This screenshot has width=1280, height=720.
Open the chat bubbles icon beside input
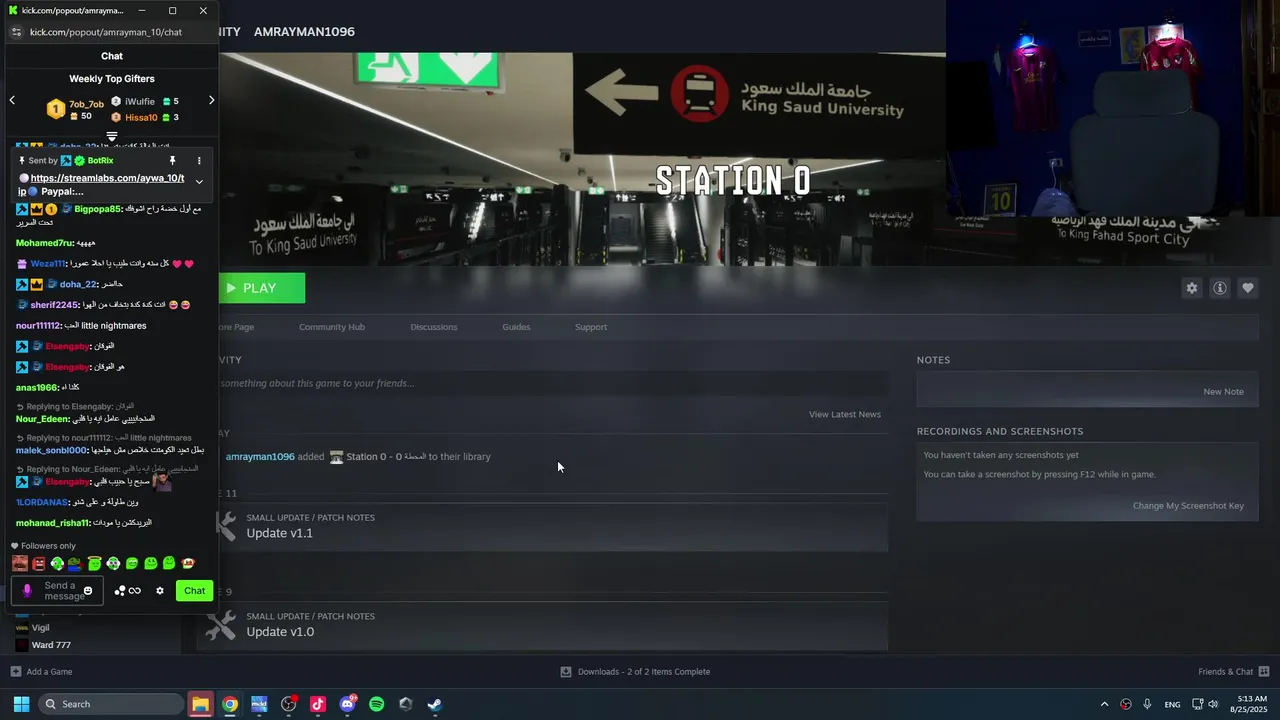120,591
